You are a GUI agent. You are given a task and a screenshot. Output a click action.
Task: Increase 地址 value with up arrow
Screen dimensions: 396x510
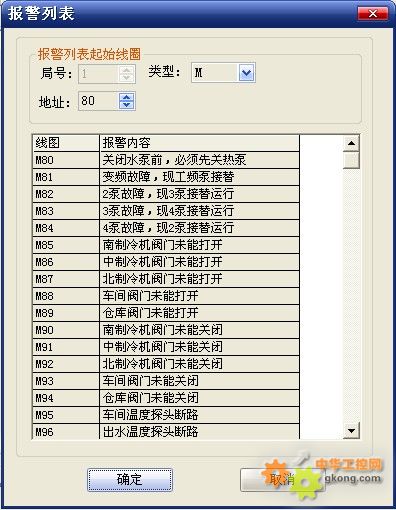click(x=126, y=97)
